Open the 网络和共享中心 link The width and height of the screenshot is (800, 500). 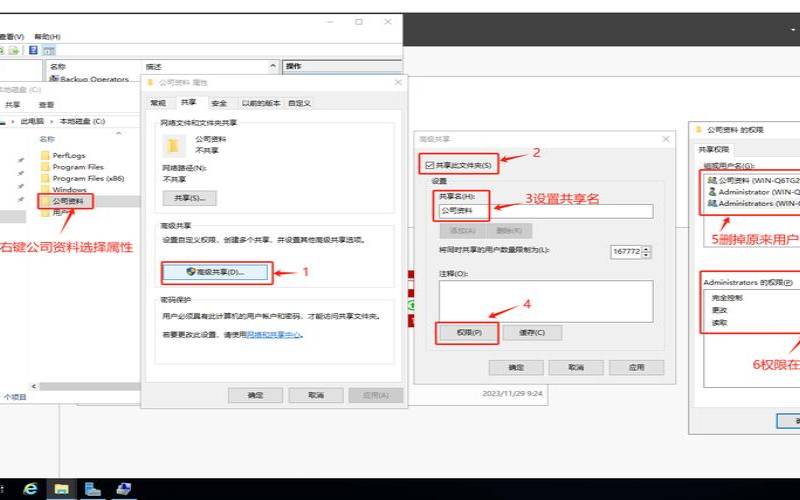point(273,335)
